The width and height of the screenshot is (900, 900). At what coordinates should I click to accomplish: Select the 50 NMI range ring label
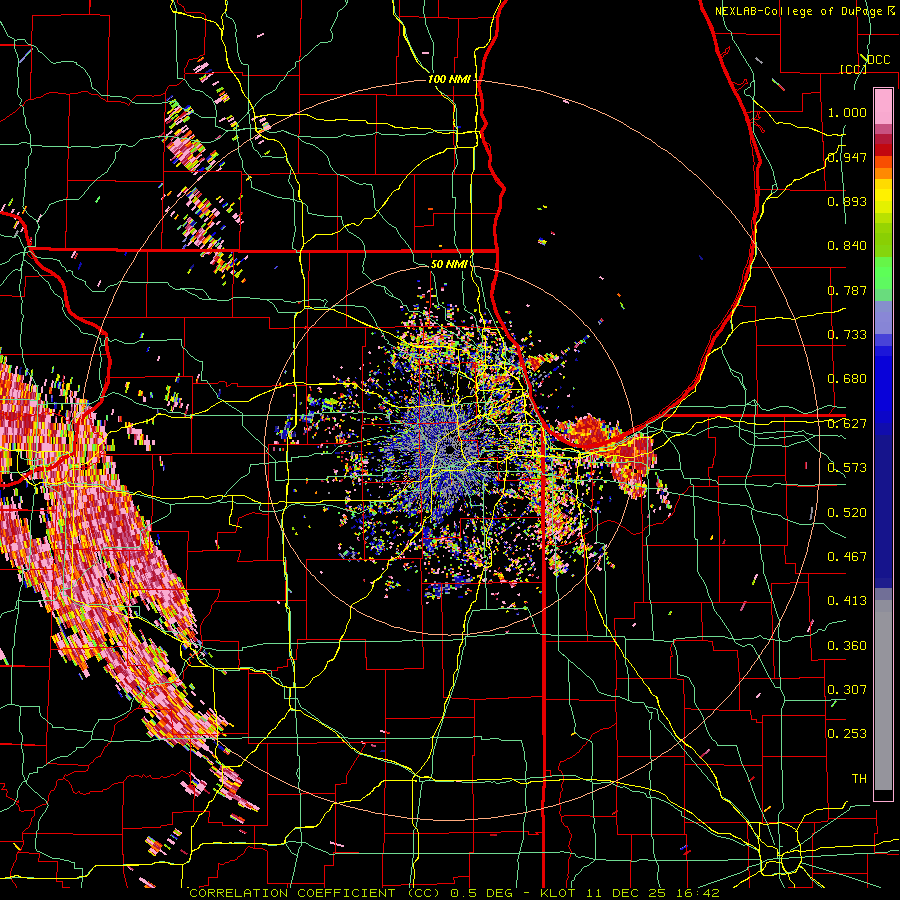(449, 264)
